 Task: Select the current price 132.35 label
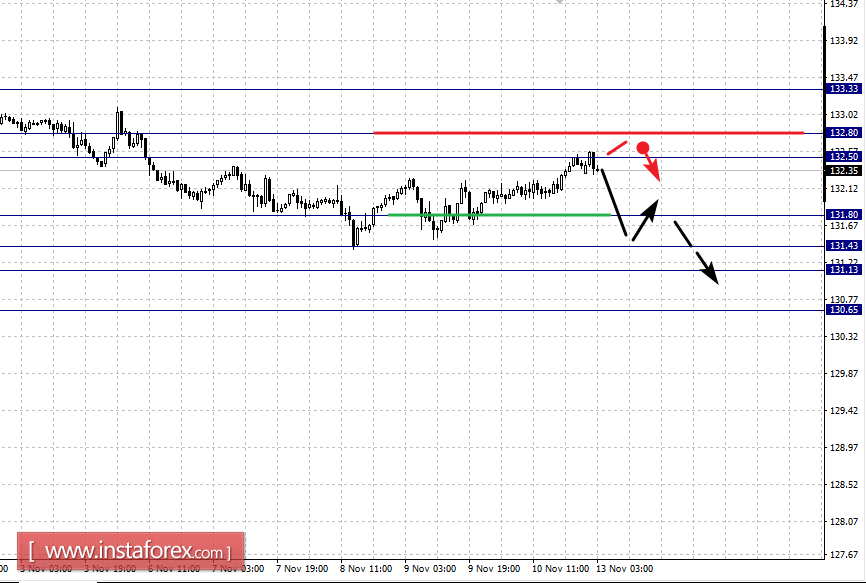coord(844,171)
